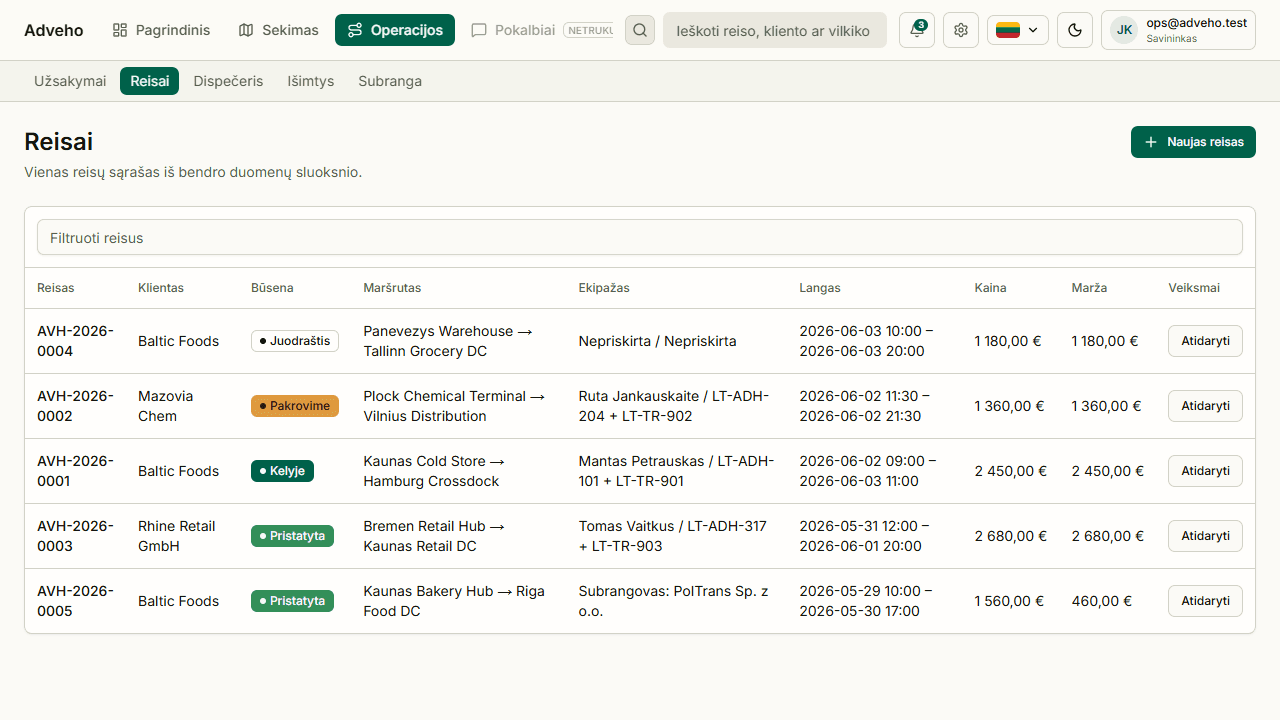1280x720 pixels.
Task: Open trip AVH-2026-0002 with Atidaryti
Action: point(1205,406)
